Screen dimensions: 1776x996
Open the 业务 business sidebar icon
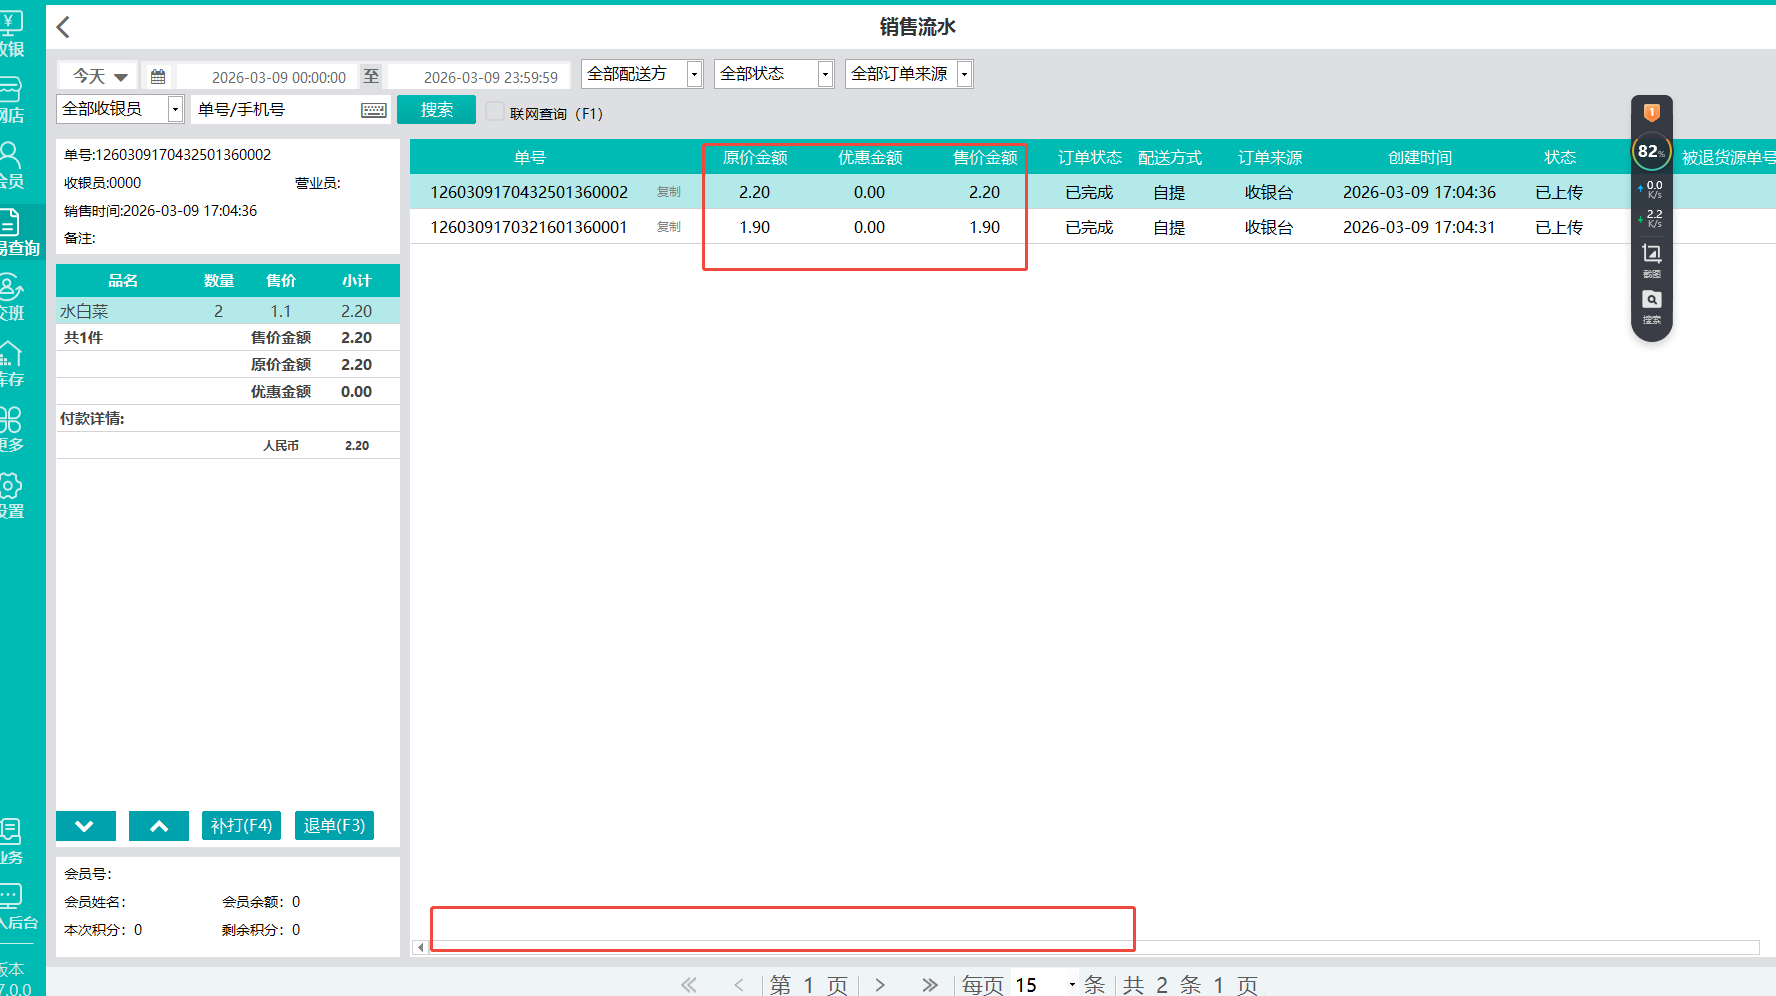pyautogui.click(x=12, y=842)
